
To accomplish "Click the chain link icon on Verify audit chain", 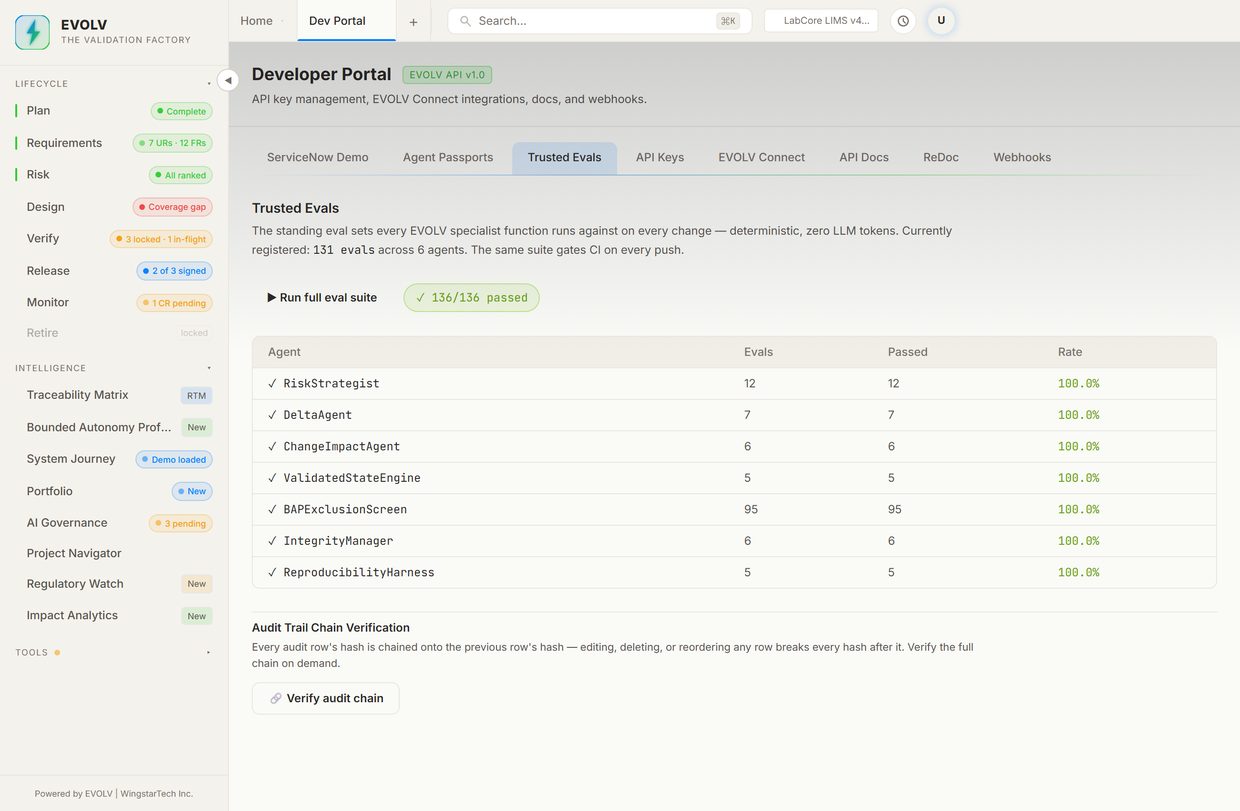I will (276, 699).
